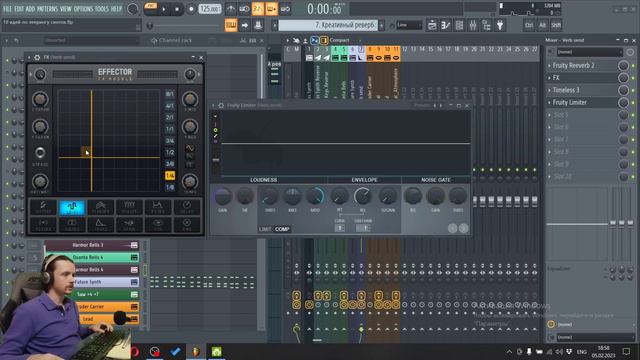
Task: Select the 1/2 rate in Effector
Action: coord(170,152)
